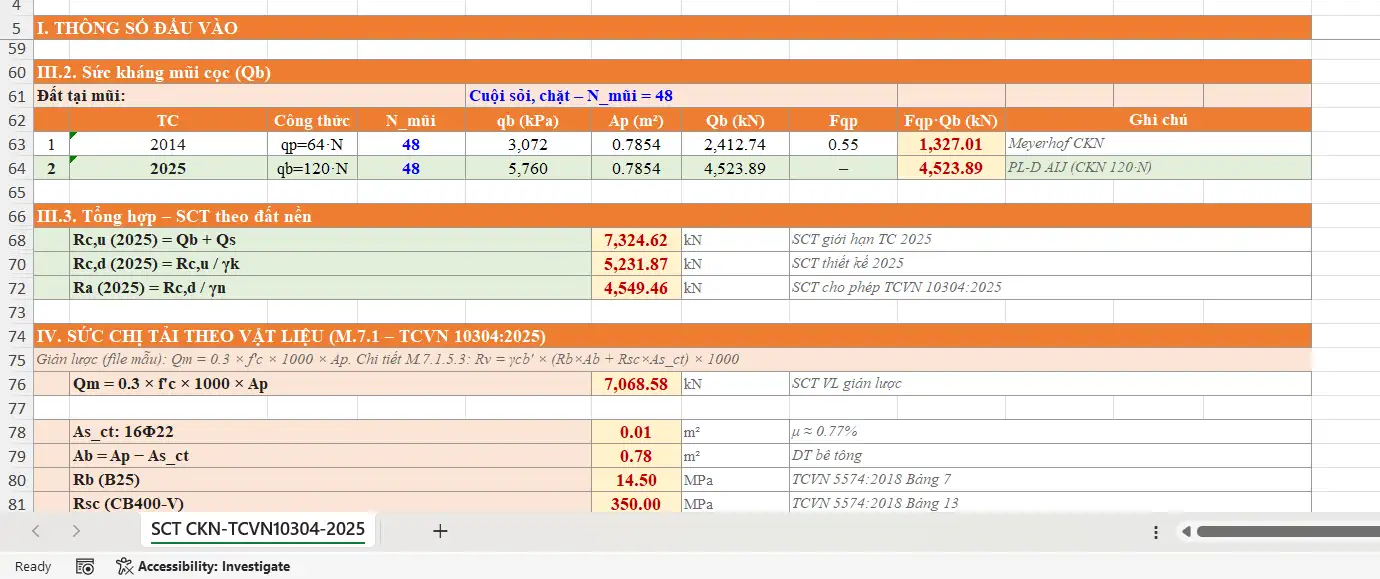
Task: Click the next sheet navigation arrow
Action: coord(76,531)
